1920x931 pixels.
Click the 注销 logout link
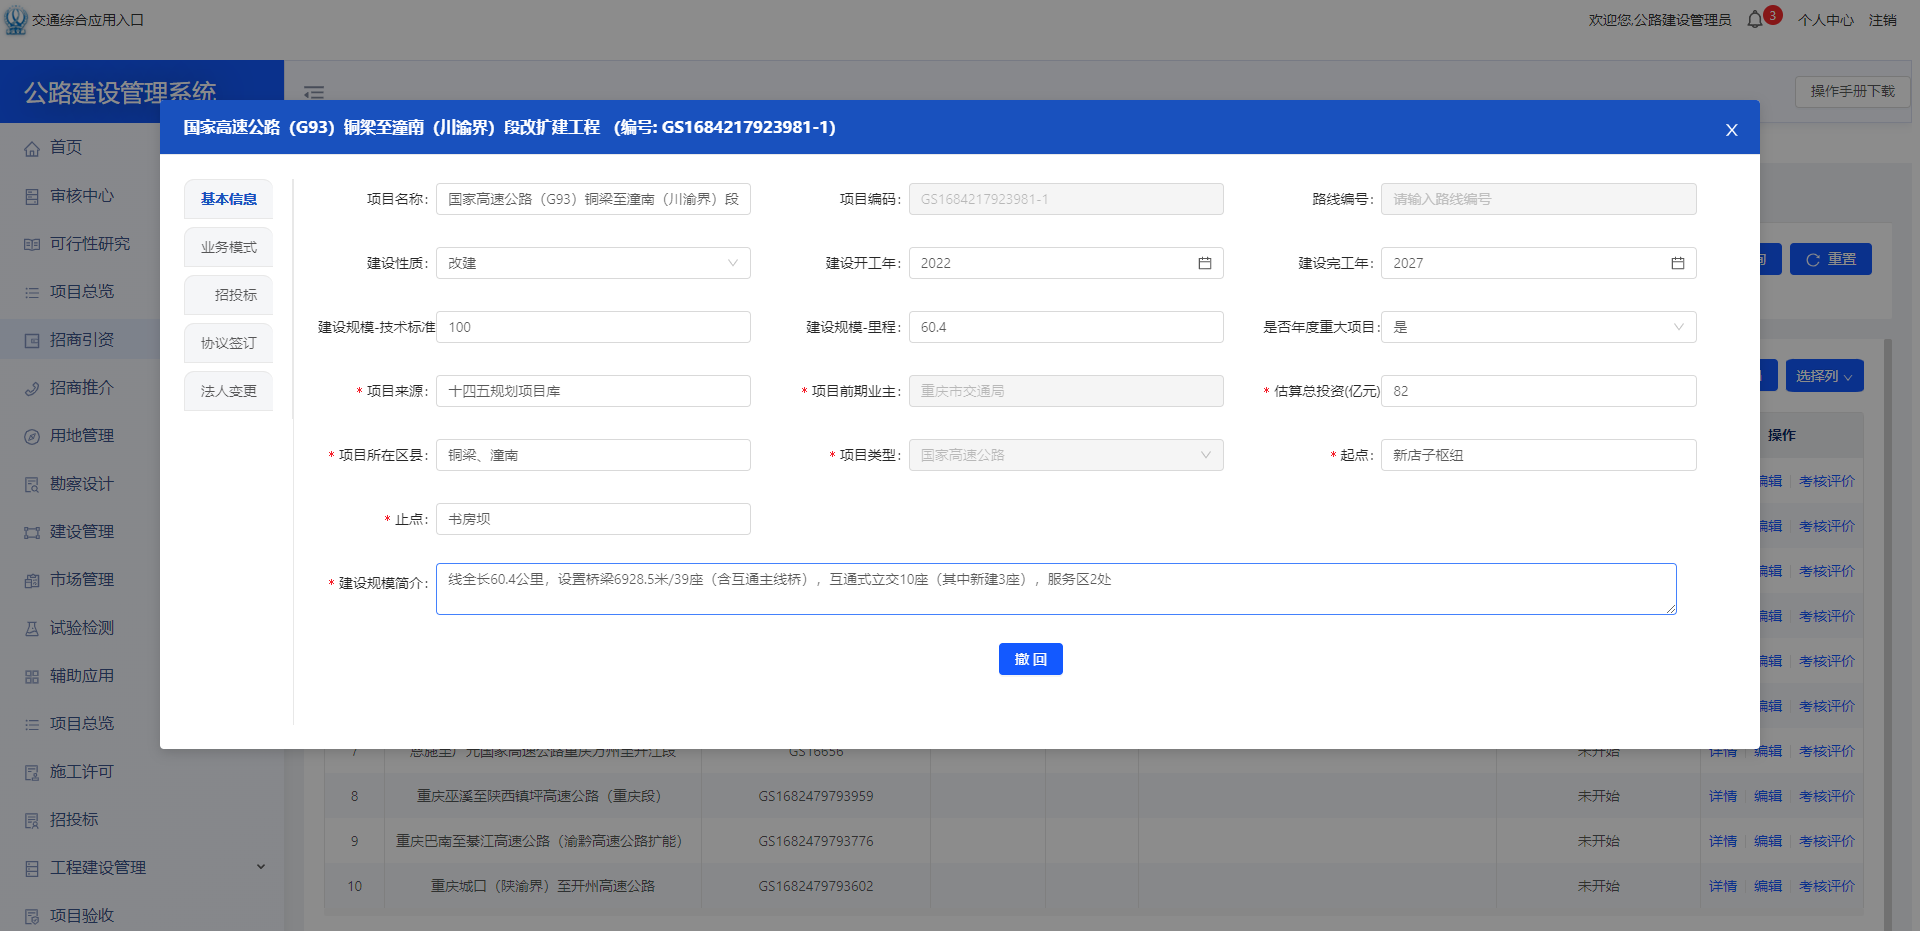(1883, 20)
